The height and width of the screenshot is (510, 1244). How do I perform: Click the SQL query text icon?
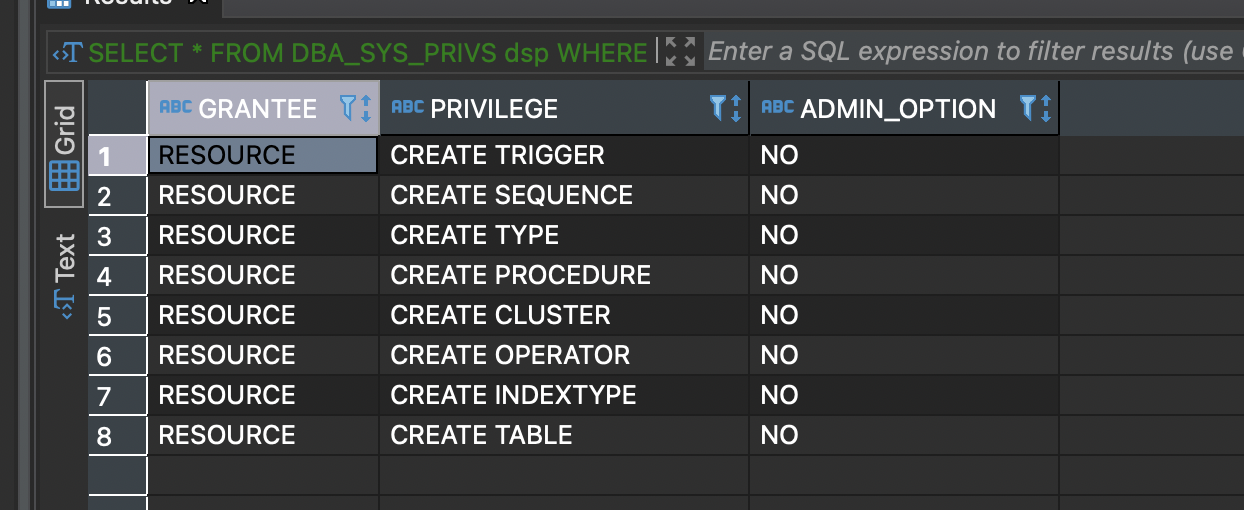pos(68,52)
